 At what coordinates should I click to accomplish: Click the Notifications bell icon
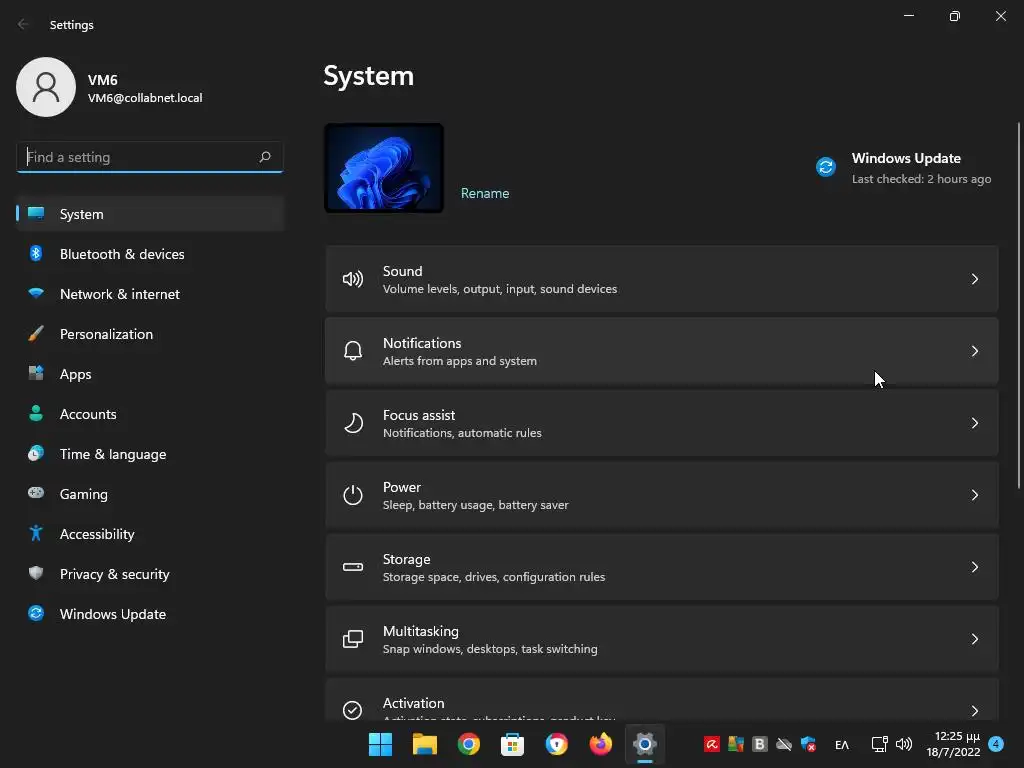click(353, 351)
